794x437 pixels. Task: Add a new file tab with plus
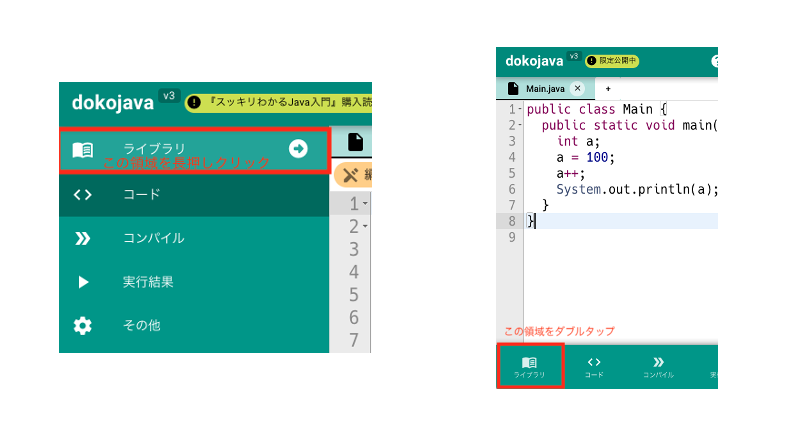(608, 88)
